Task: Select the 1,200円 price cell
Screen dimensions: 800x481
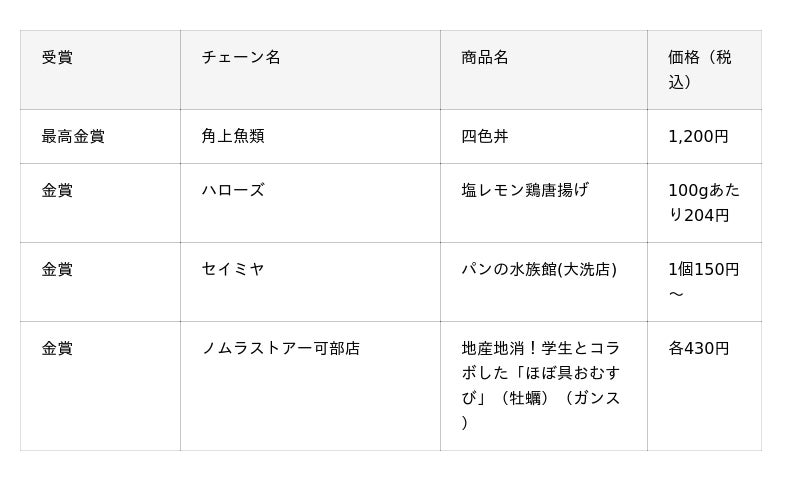Action: tap(698, 137)
